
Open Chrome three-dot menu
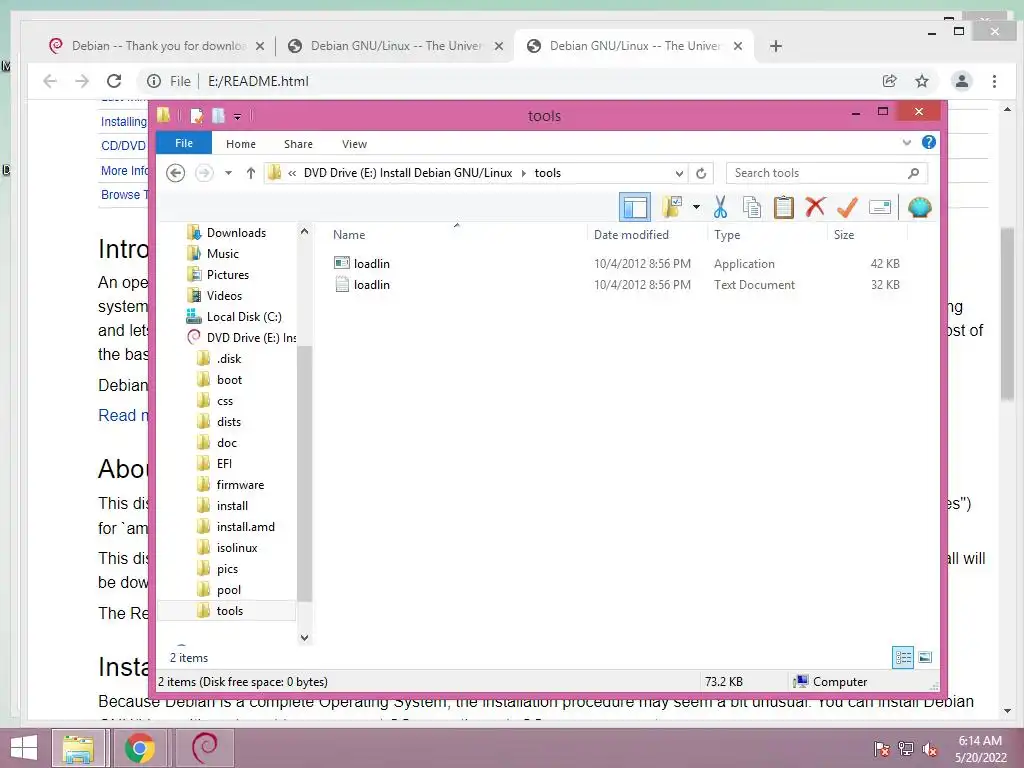tap(994, 81)
